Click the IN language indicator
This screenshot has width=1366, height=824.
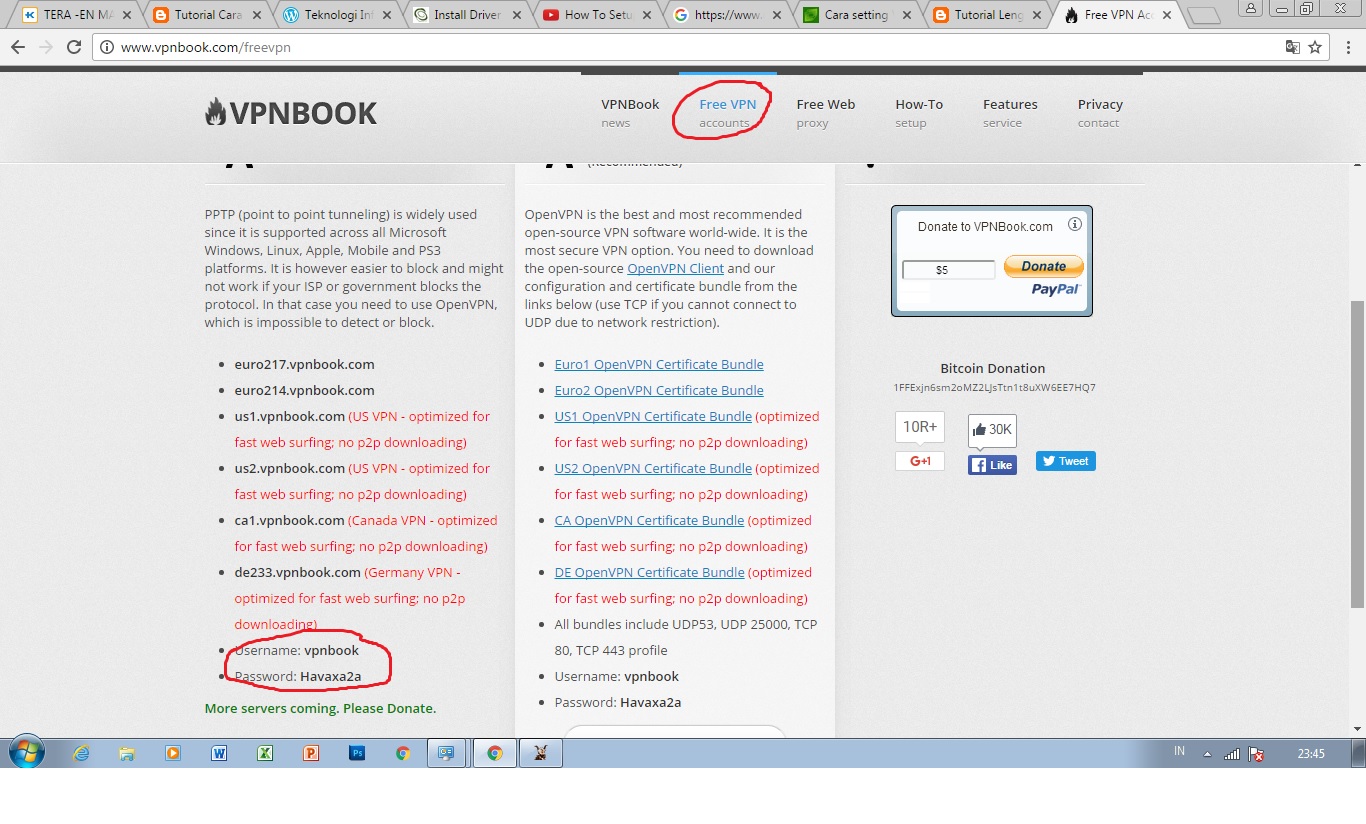(1179, 752)
